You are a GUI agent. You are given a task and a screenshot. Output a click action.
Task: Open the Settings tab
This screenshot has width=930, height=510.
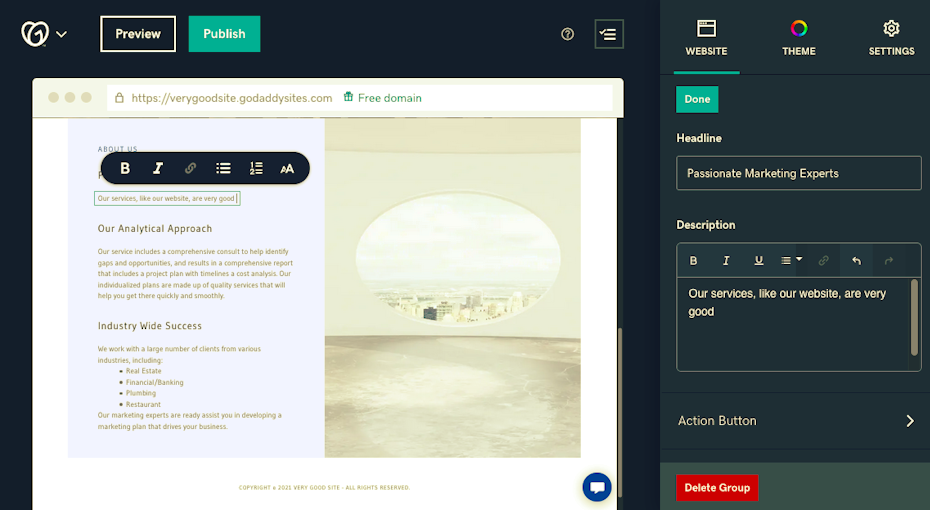tap(891, 37)
